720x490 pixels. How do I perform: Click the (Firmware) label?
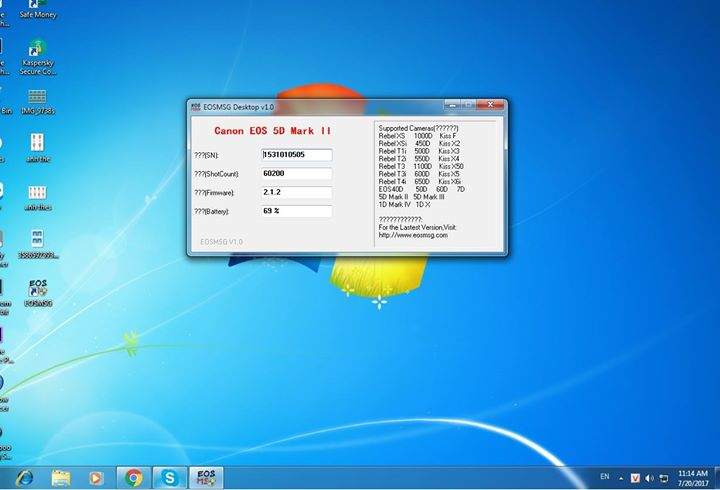point(214,193)
